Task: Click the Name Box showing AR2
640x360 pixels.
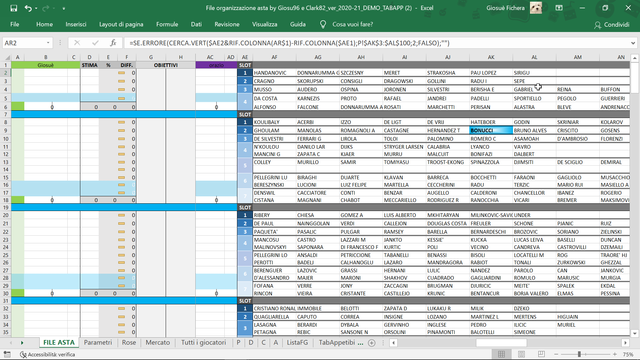Action: (x=24, y=43)
